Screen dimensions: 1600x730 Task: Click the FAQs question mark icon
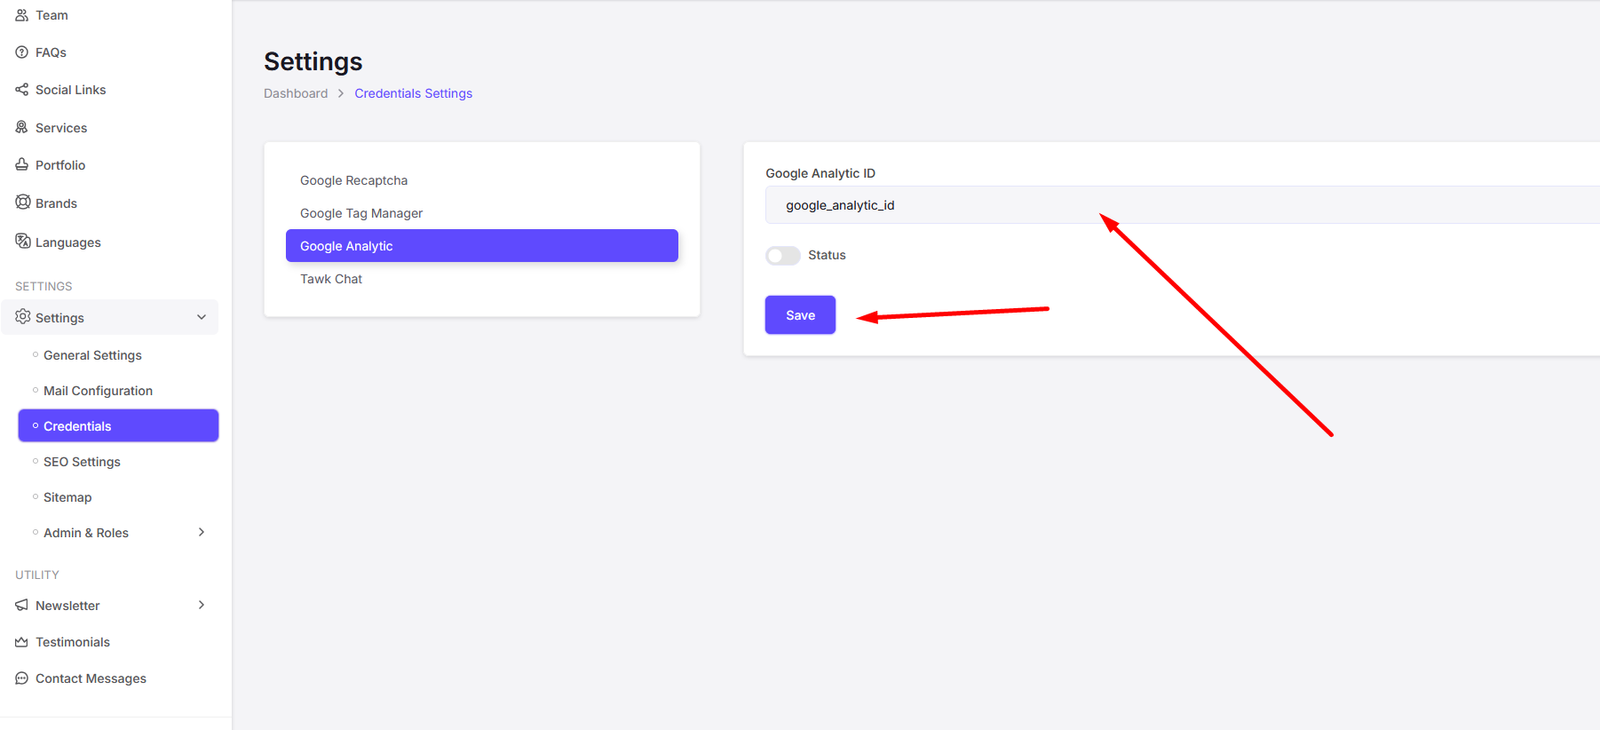click(x=22, y=52)
